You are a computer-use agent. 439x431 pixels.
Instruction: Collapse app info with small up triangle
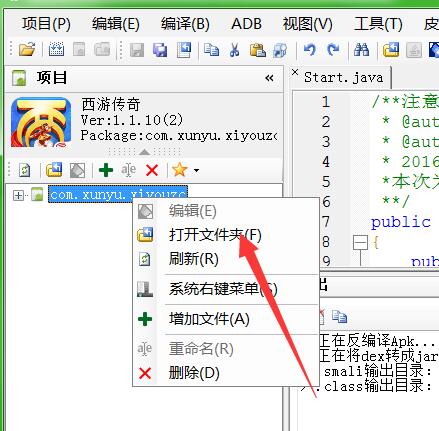[144, 152]
